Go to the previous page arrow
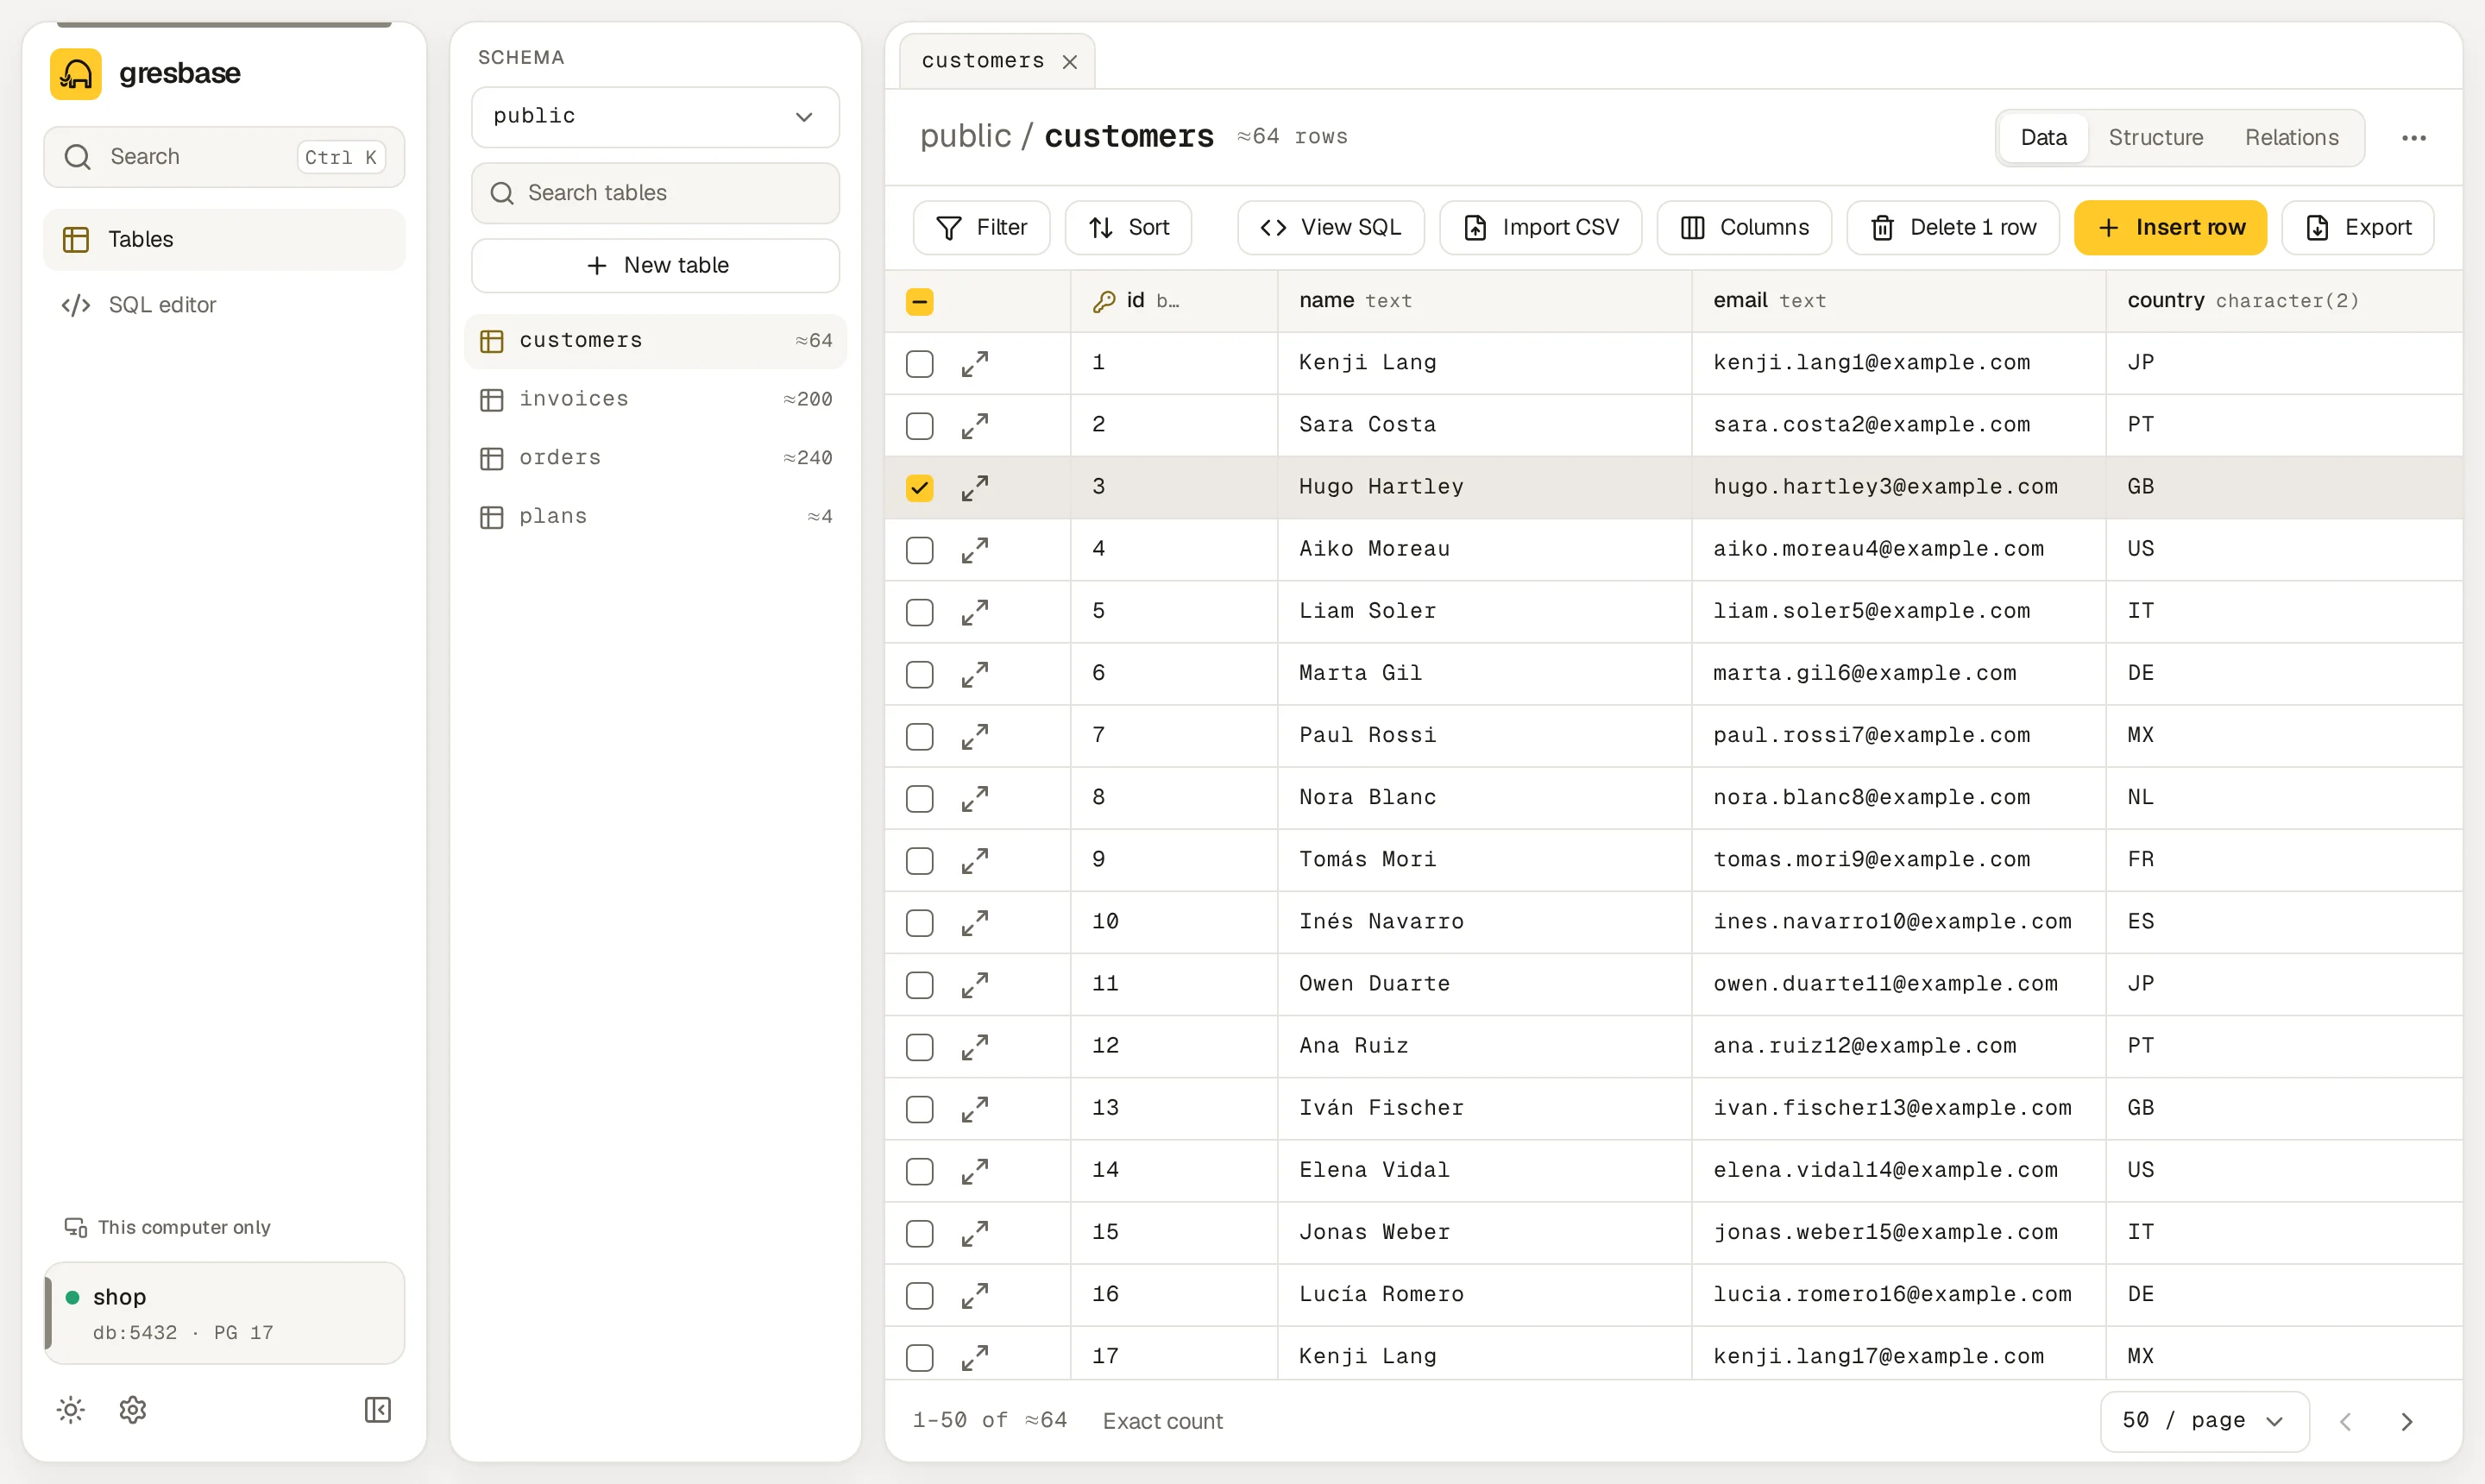The width and height of the screenshot is (2485, 1484). tap(2345, 1421)
